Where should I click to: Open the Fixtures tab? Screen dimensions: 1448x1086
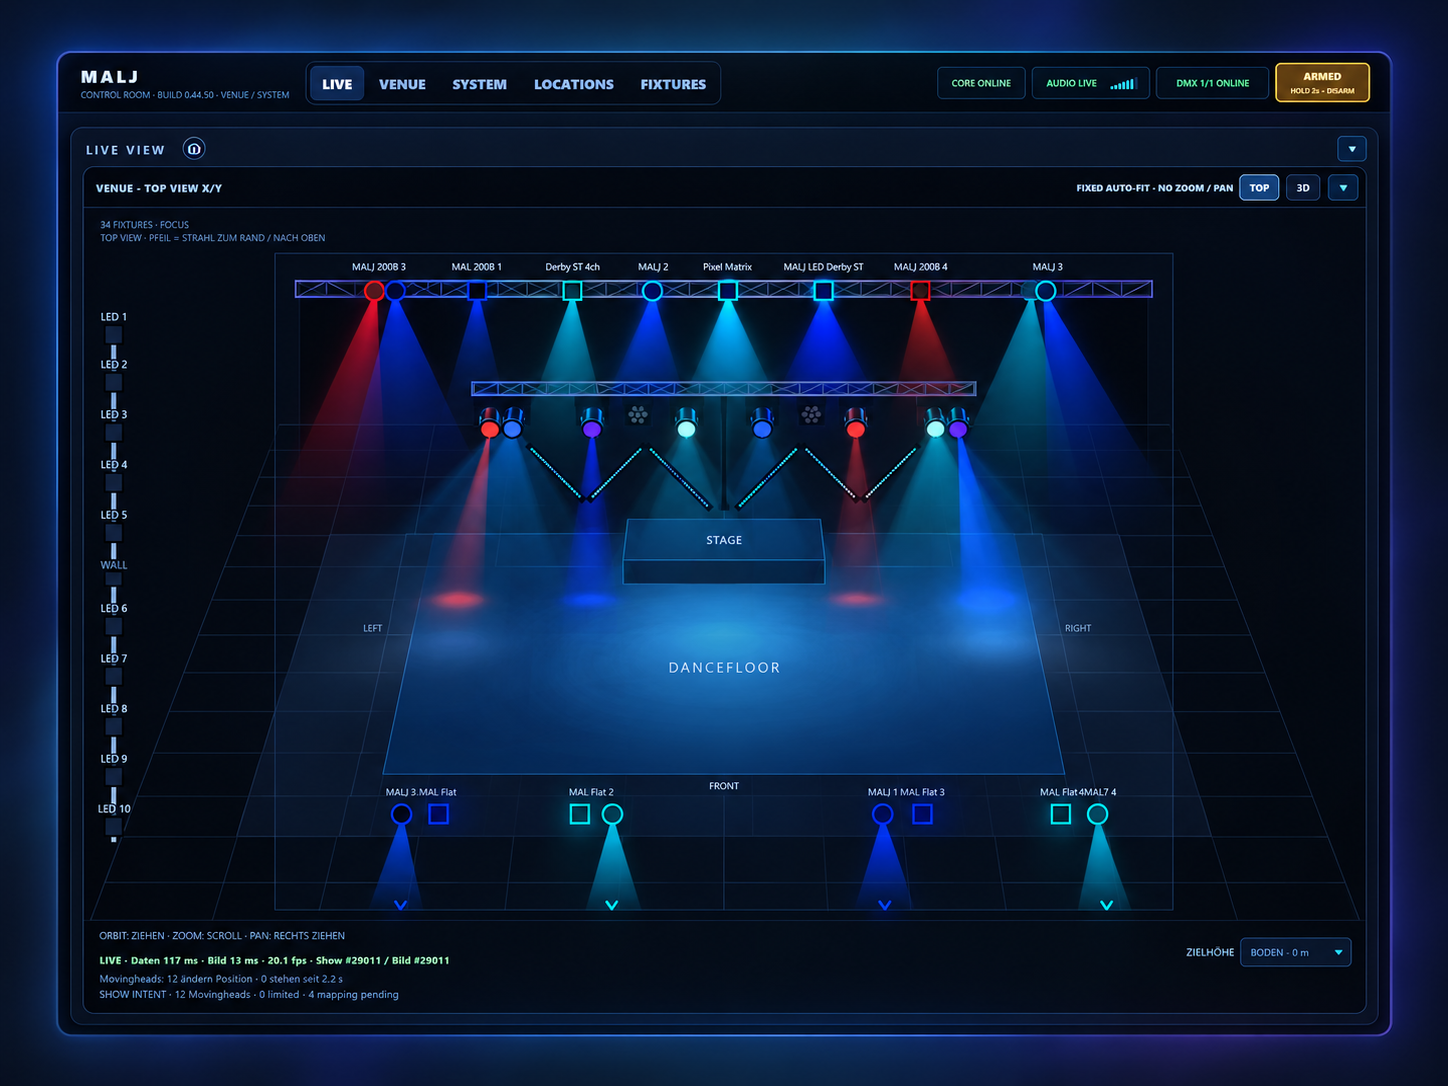pyautogui.click(x=673, y=84)
